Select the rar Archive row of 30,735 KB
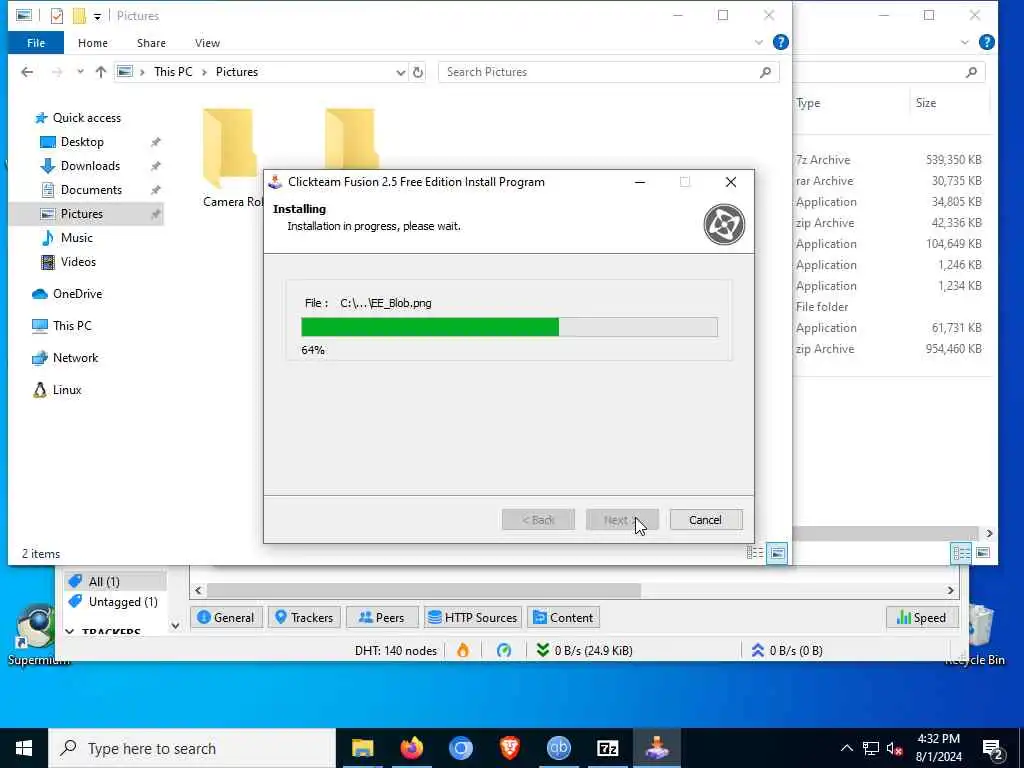The height and width of the screenshot is (768, 1024). (888, 181)
